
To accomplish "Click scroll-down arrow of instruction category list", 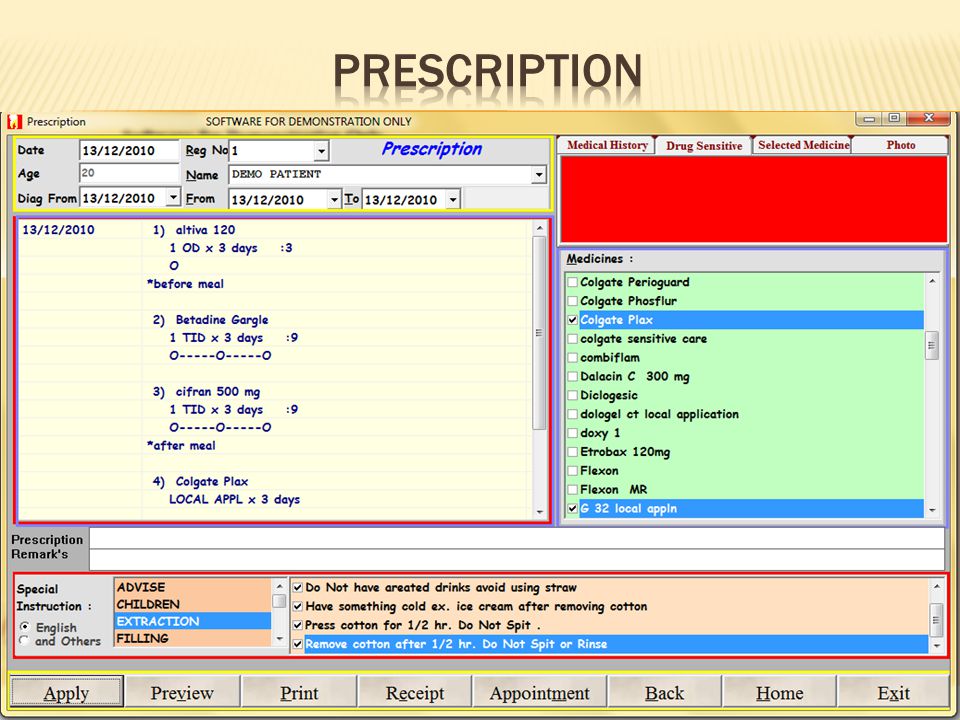I will pyautogui.click(x=279, y=639).
